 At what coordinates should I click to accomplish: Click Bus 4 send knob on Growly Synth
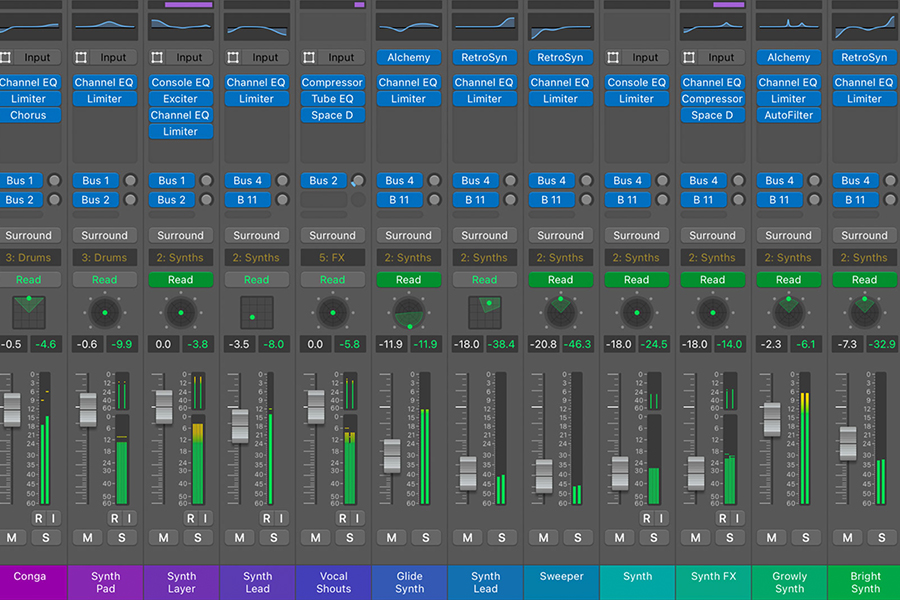814,180
